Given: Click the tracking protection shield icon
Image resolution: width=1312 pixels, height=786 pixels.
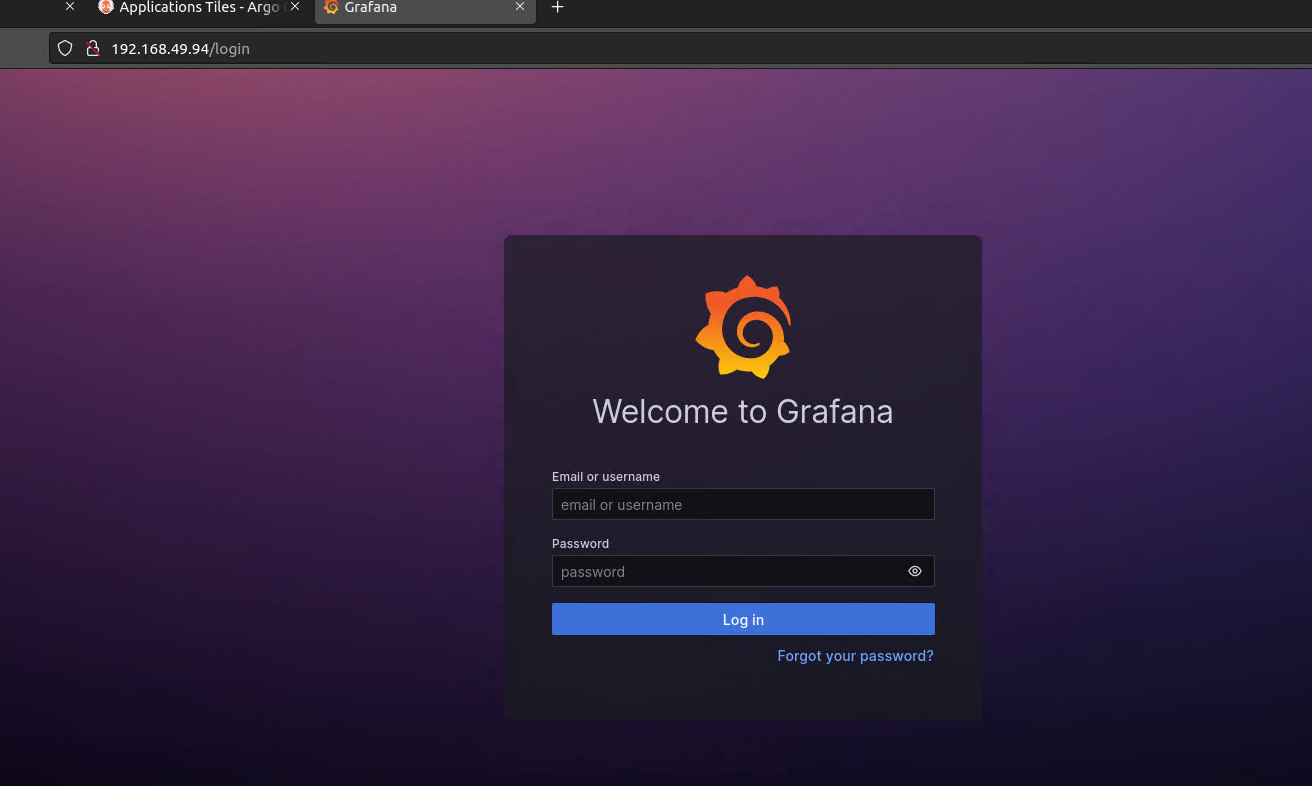Looking at the screenshot, I should point(65,48).
